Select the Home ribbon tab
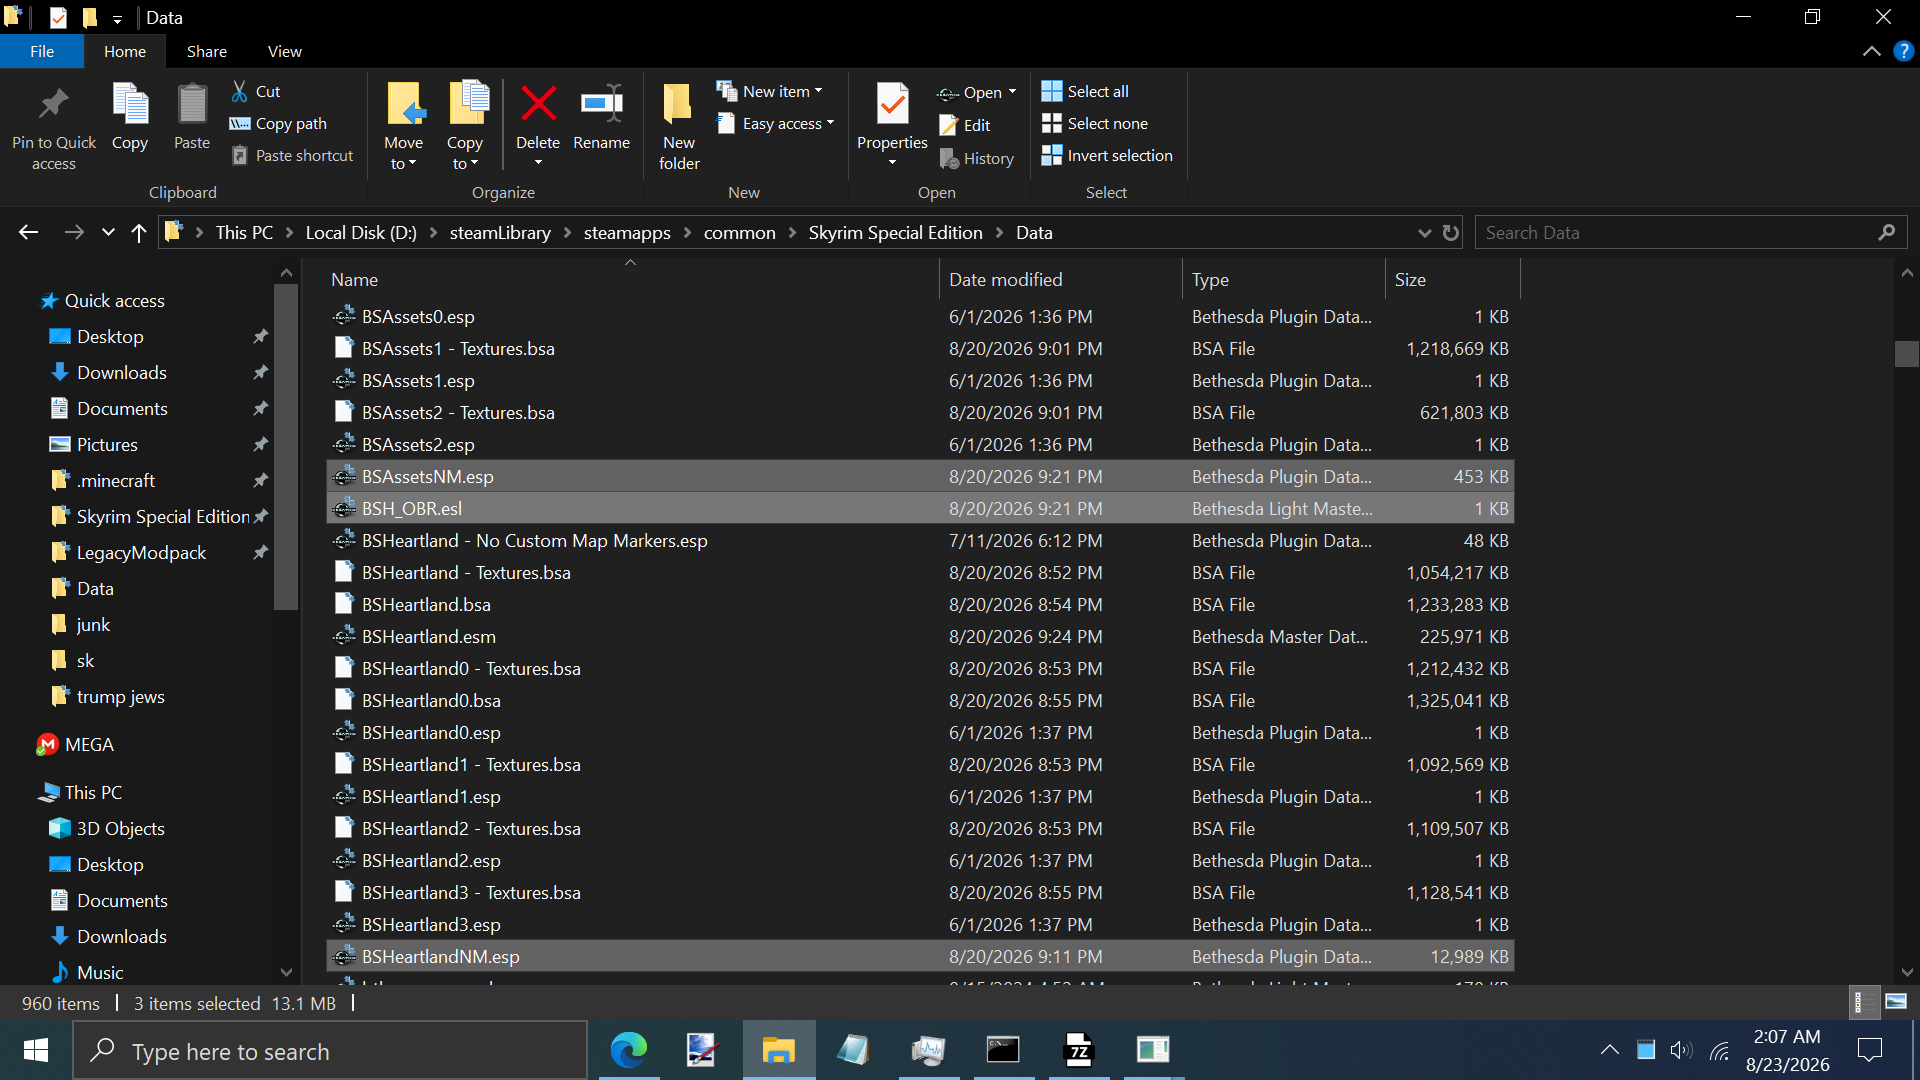The image size is (1920, 1080). coord(125,51)
